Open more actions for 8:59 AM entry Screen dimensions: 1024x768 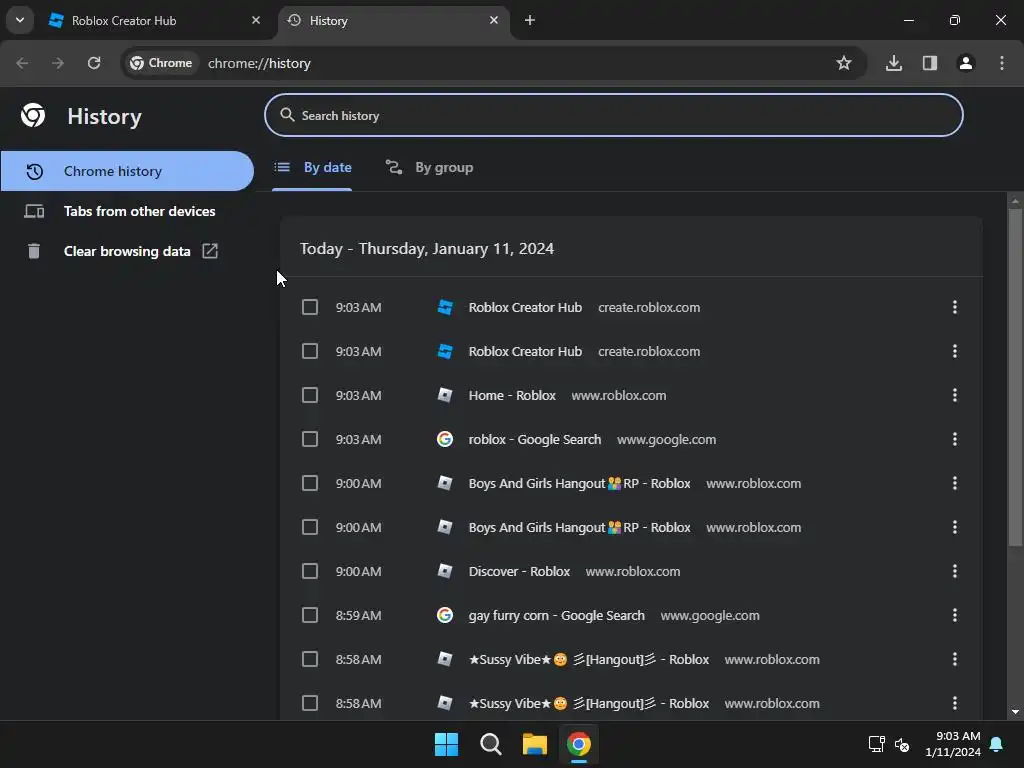coord(955,615)
